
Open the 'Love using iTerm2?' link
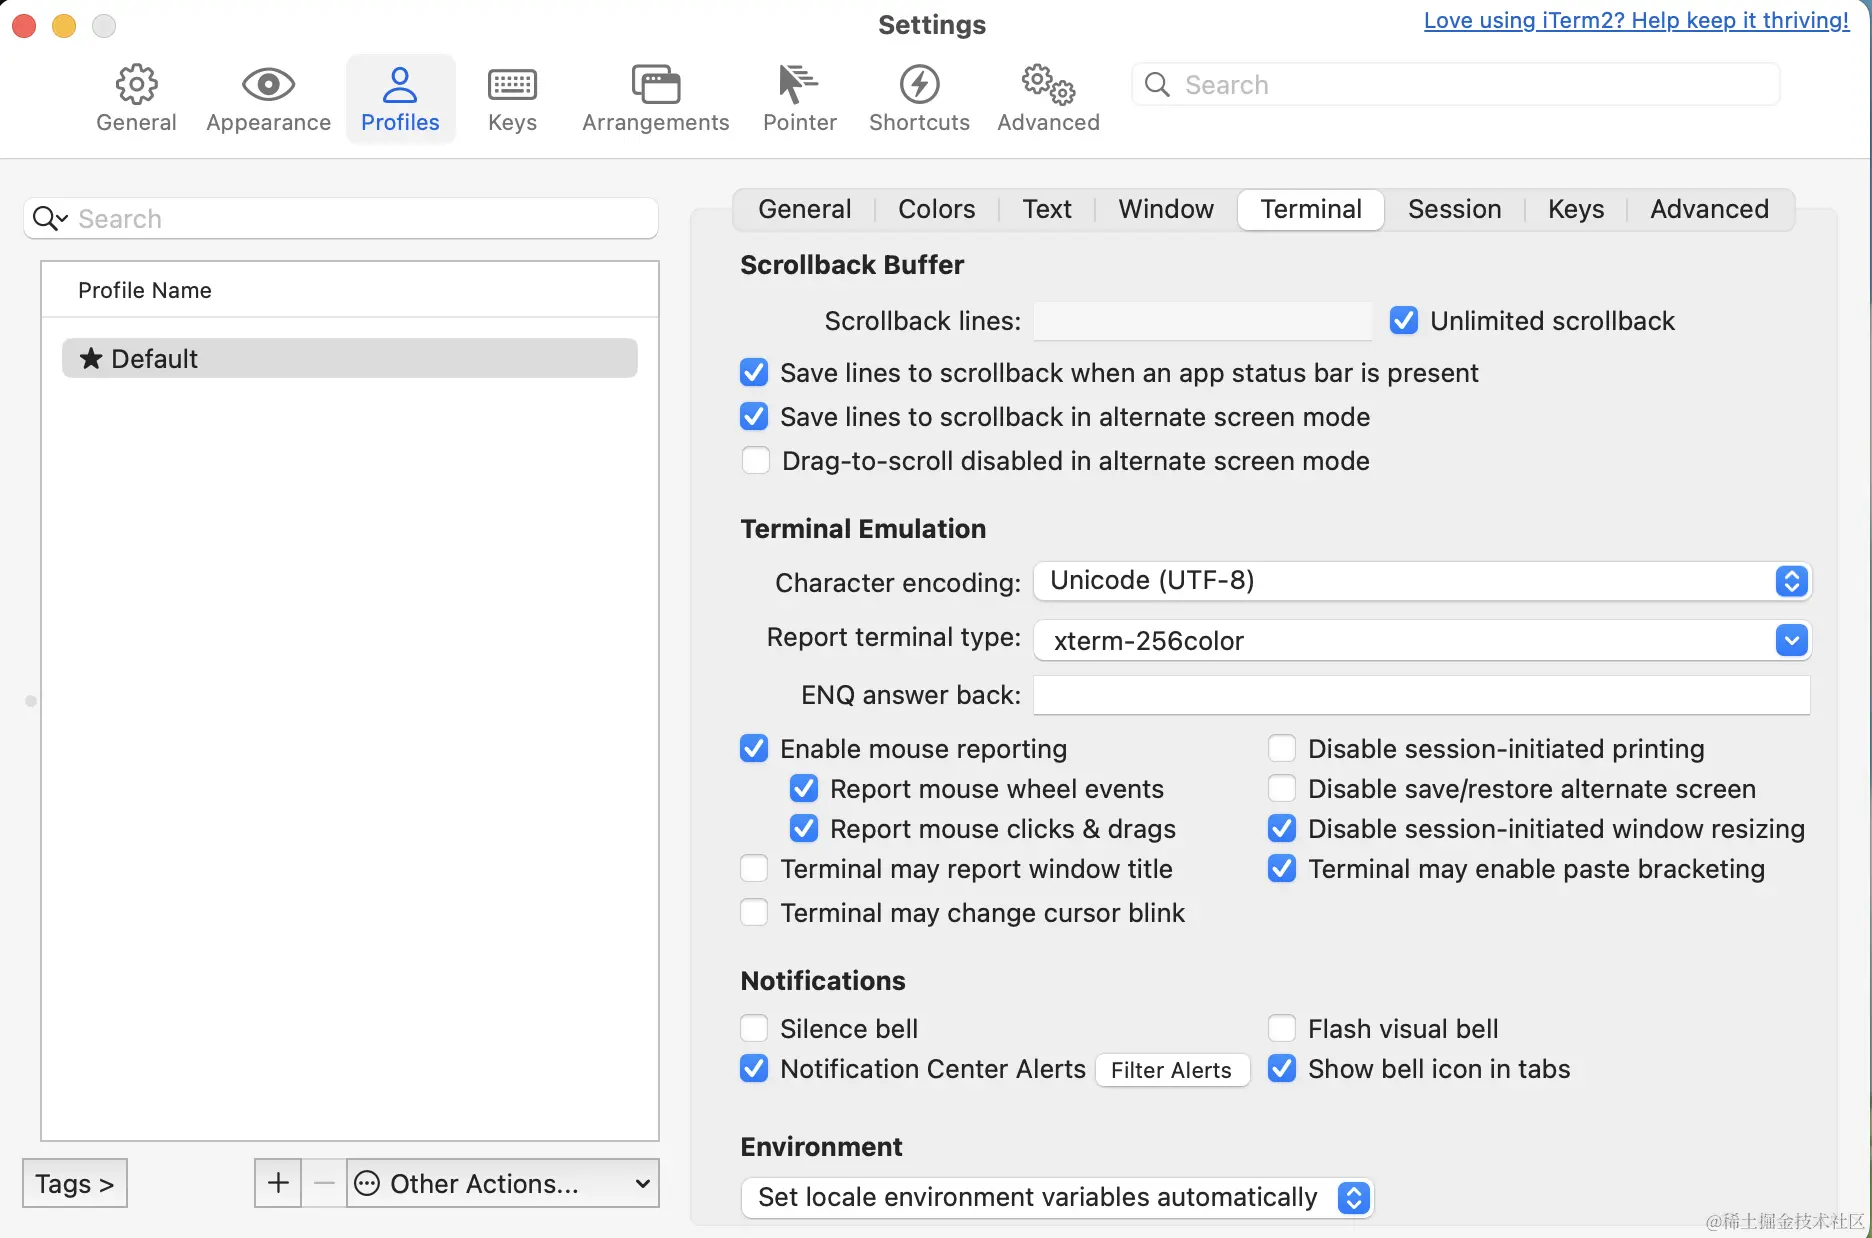(1637, 21)
